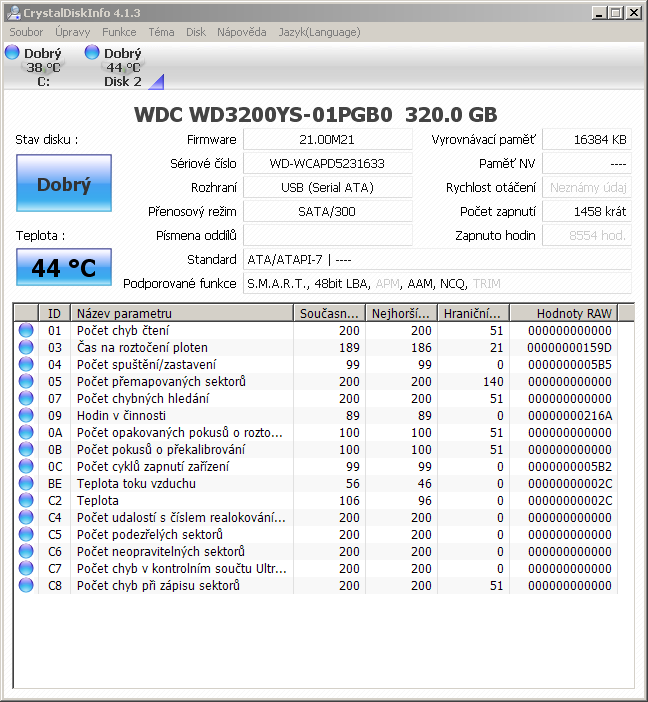Select the C: drive status orb
Viewport: 648px width, 702px height.
12,52
